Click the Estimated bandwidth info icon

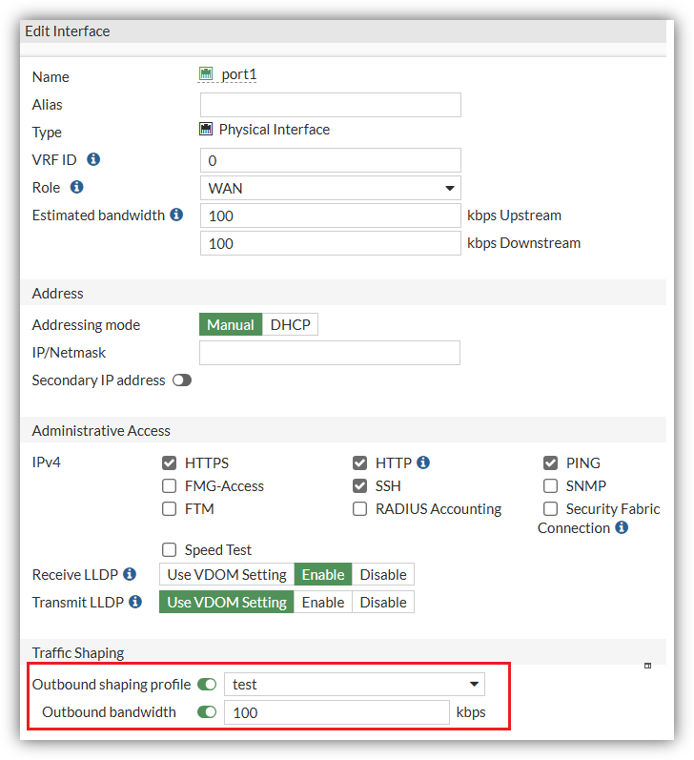click(x=177, y=215)
